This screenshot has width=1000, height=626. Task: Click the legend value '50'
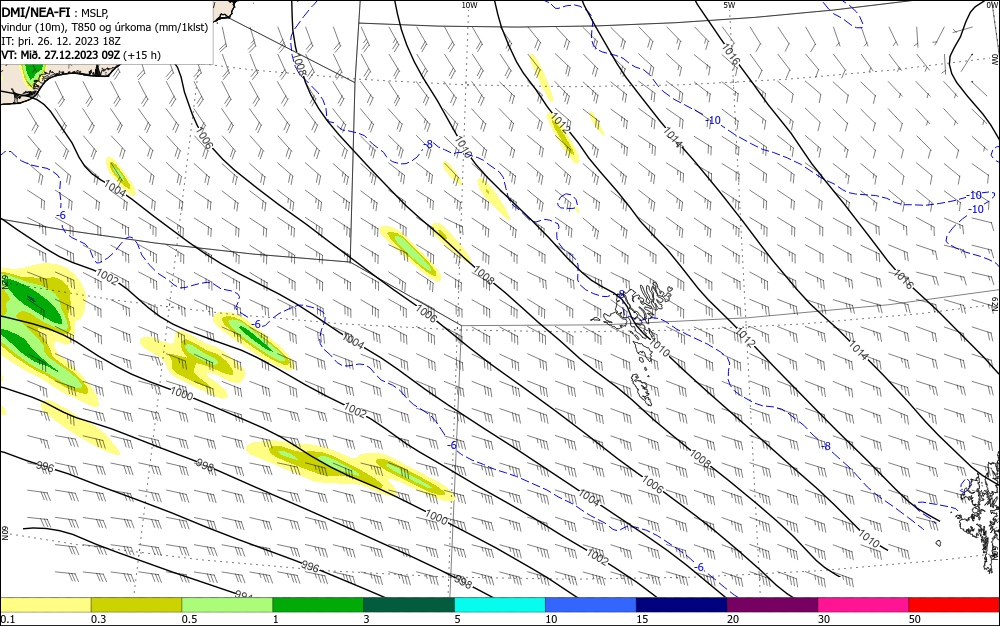[x=915, y=619]
